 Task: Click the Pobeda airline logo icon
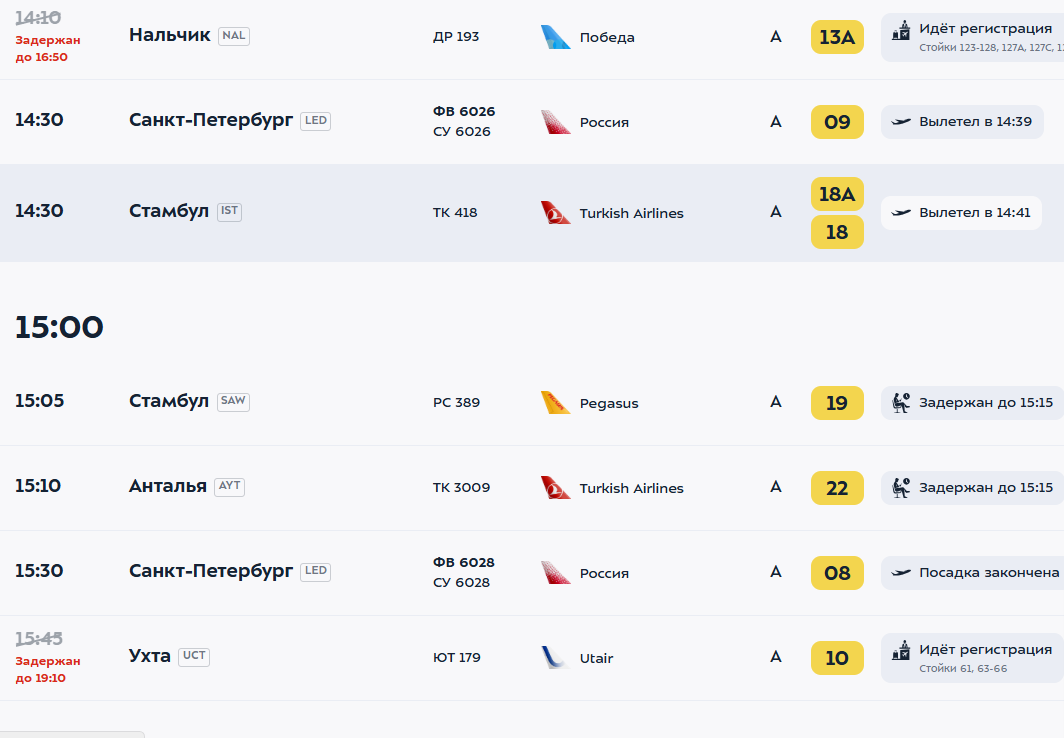click(555, 37)
